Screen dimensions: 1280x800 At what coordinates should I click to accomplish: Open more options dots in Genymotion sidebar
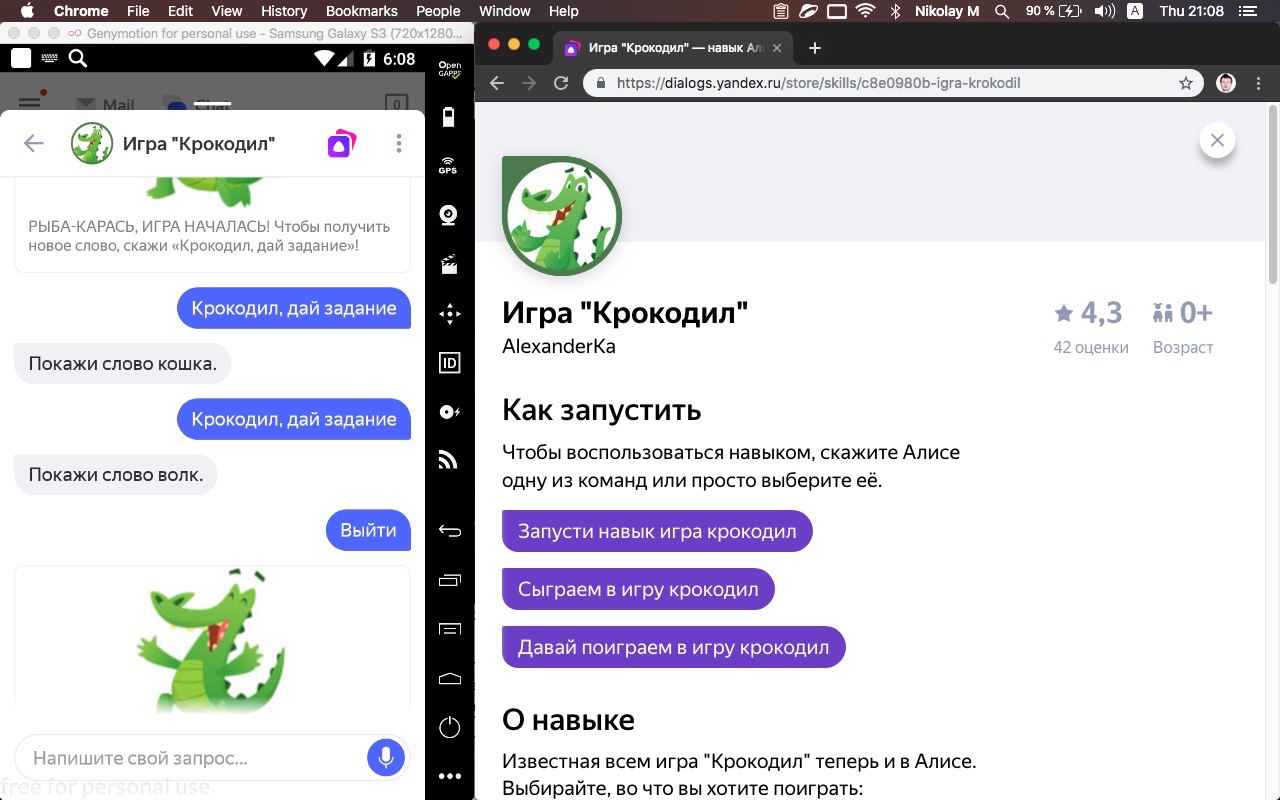click(x=449, y=776)
